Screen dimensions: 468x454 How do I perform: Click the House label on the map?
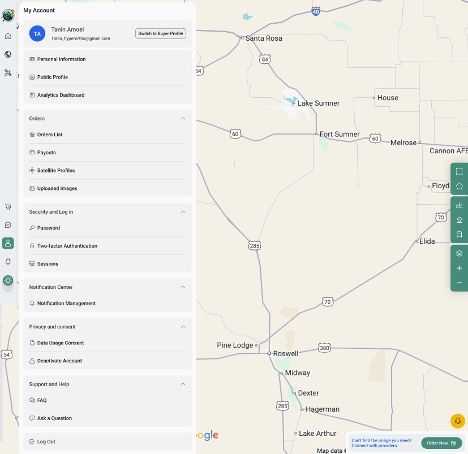coord(388,98)
